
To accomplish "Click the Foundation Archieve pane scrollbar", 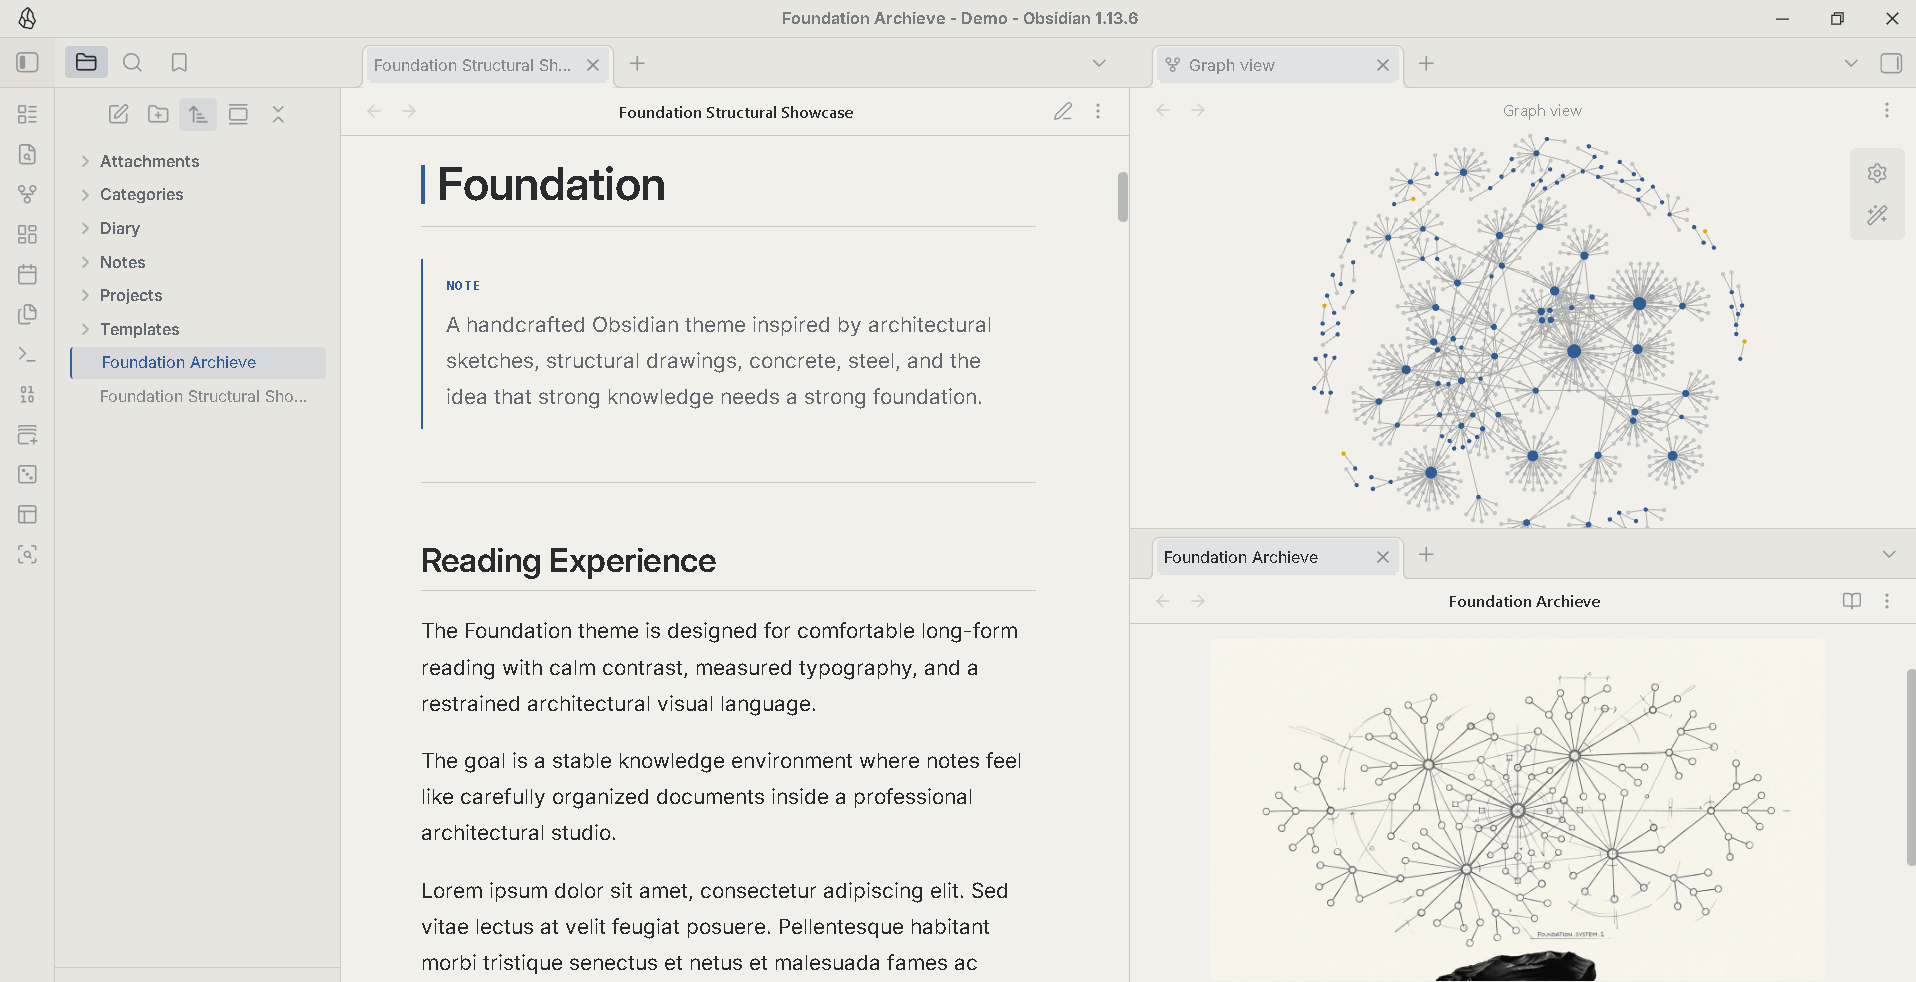I will (1911, 767).
